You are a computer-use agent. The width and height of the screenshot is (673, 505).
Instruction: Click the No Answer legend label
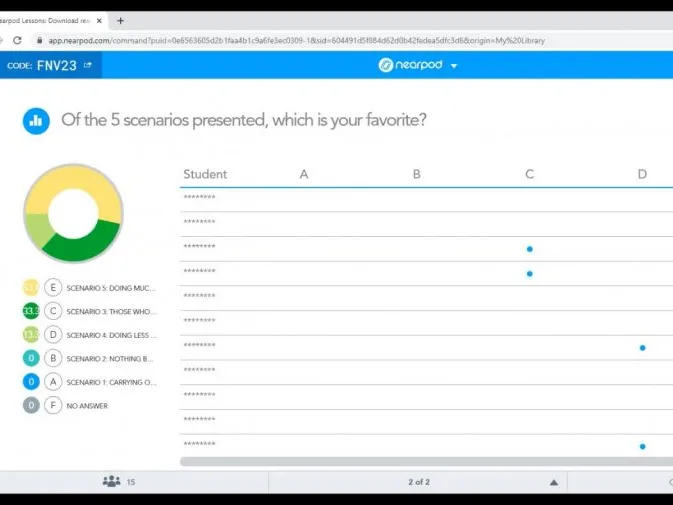click(x=87, y=406)
